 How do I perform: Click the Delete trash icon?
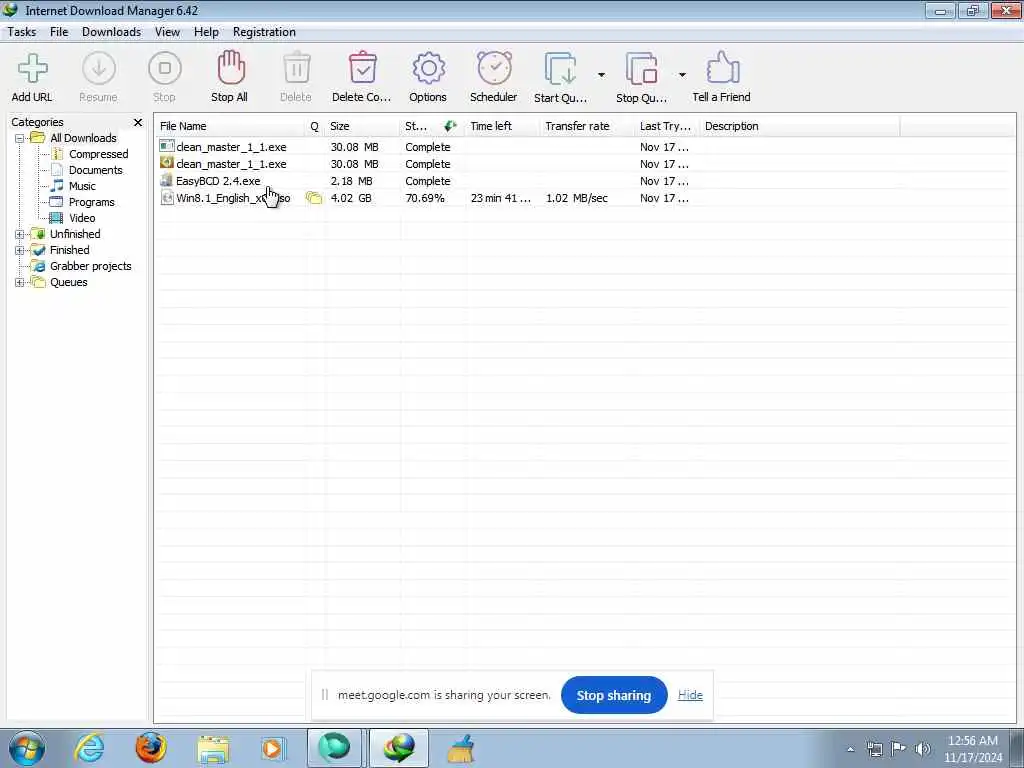[x=296, y=69]
